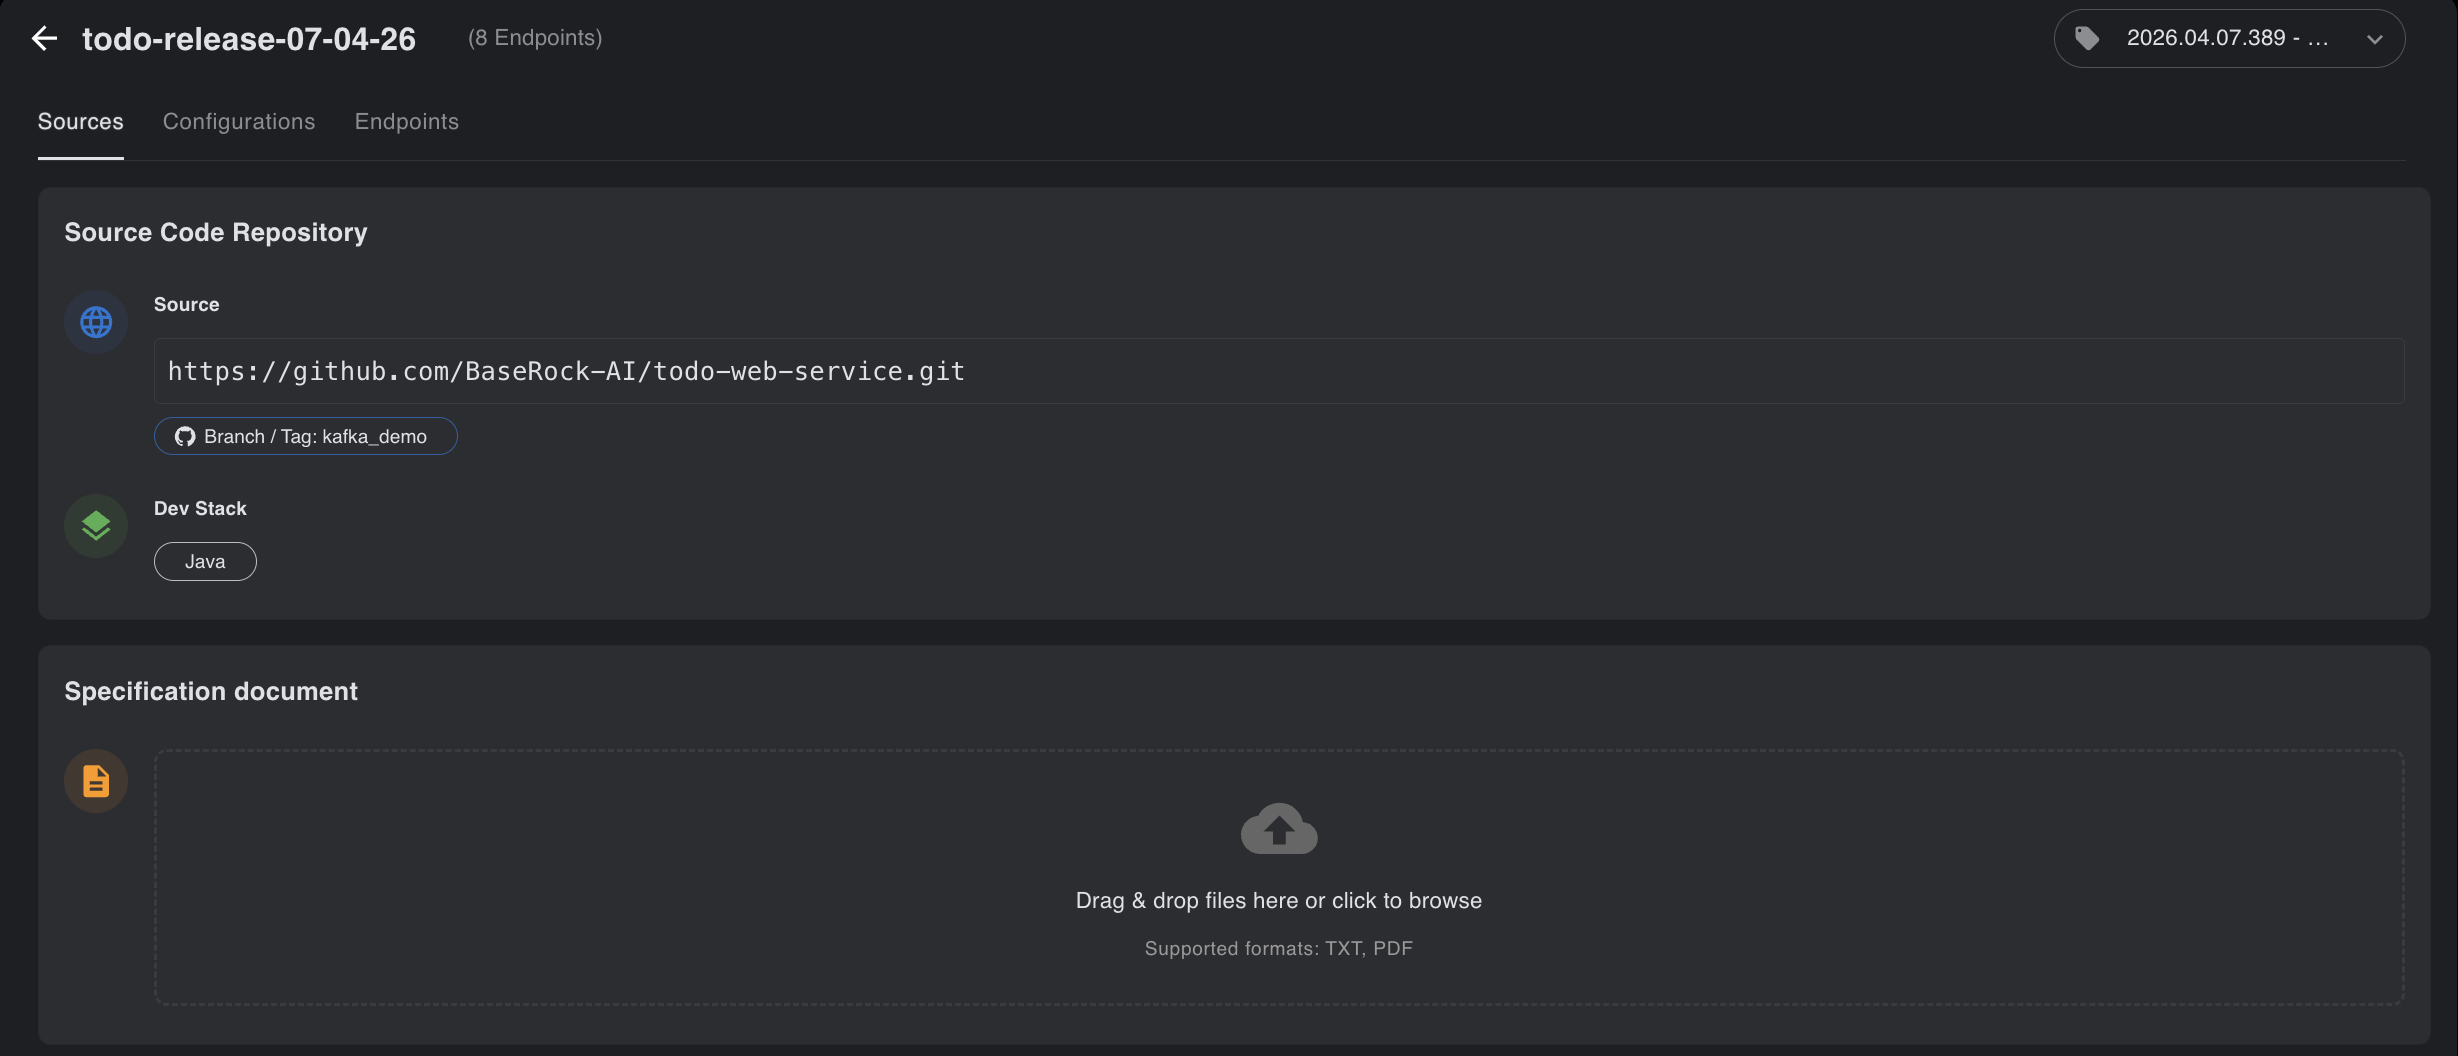2458x1056 pixels.
Task: Click the cloud upload icon
Action: [x=1278, y=829]
